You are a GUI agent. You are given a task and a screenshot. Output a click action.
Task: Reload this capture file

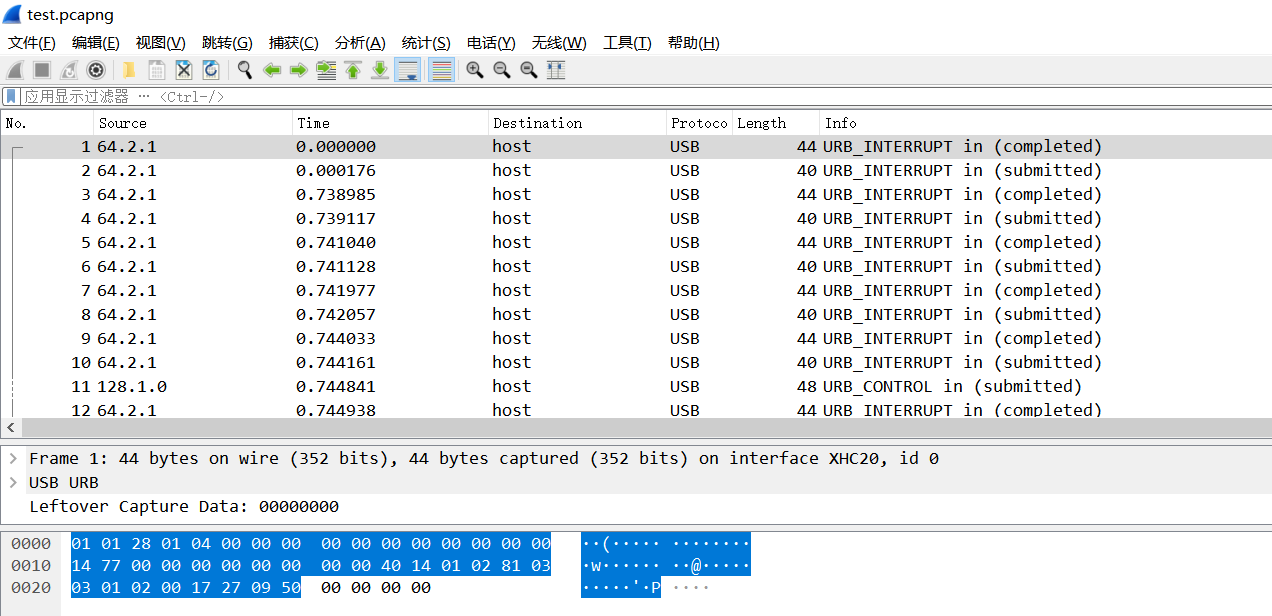[211, 70]
